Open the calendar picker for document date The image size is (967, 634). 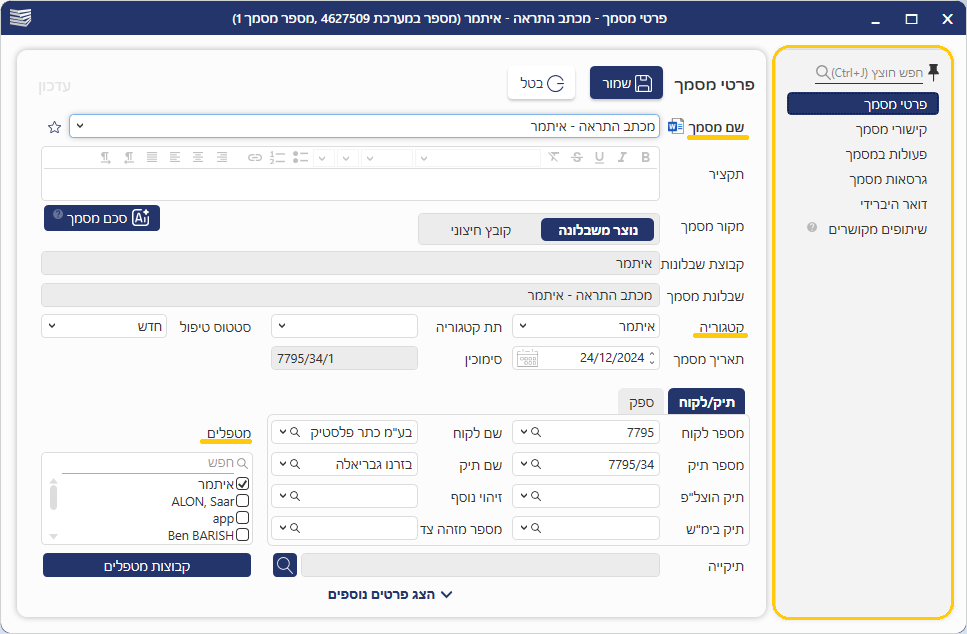tap(527, 358)
